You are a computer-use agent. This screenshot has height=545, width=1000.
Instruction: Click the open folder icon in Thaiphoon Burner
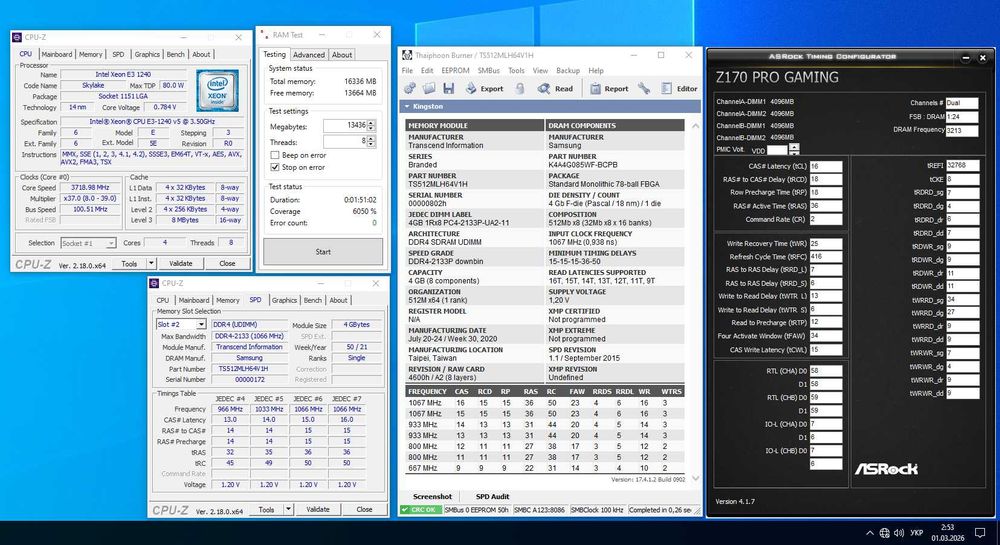point(429,89)
